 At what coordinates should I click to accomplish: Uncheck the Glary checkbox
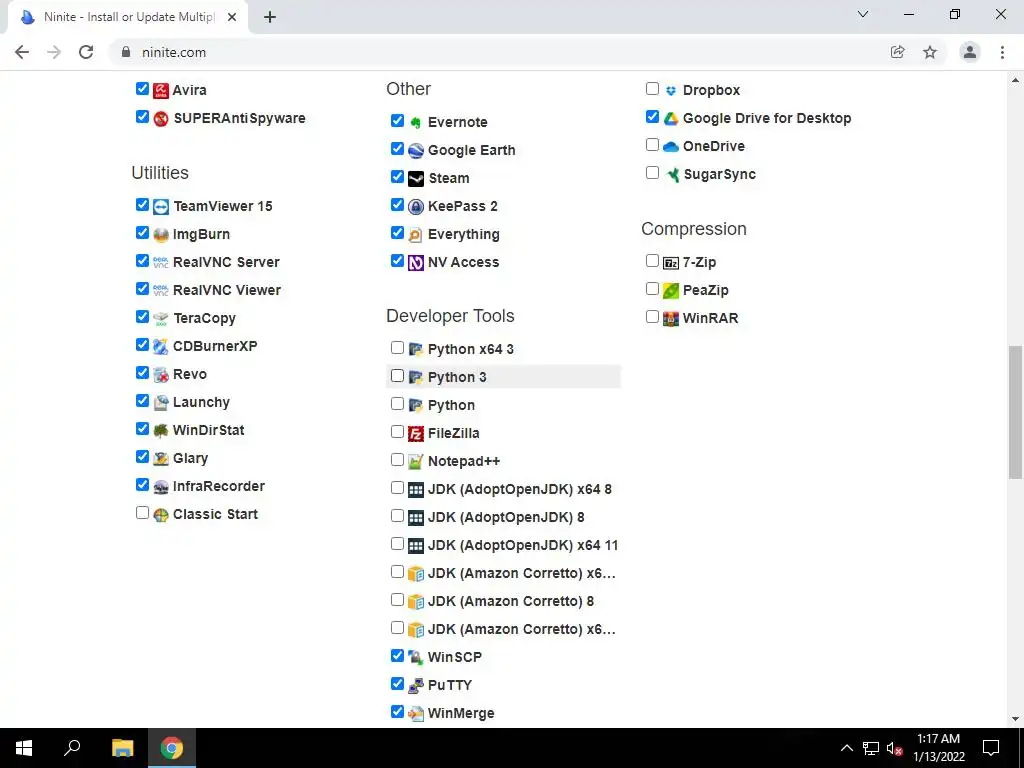[x=142, y=456]
